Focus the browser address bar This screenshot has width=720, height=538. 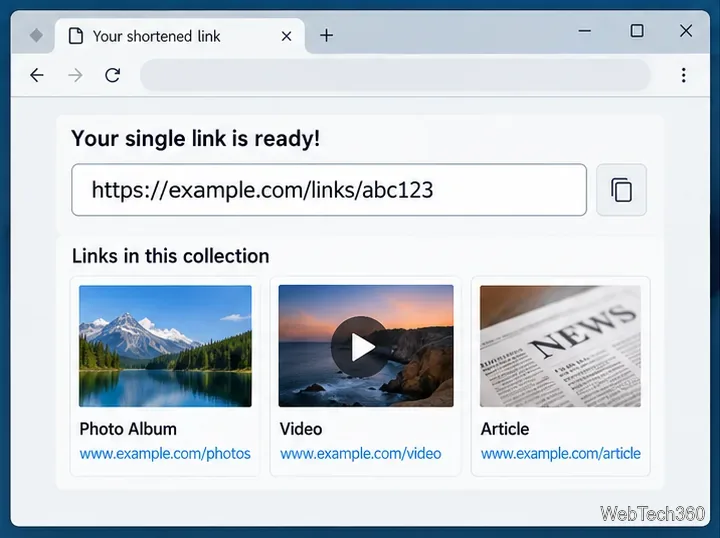[x=395, y=75]
